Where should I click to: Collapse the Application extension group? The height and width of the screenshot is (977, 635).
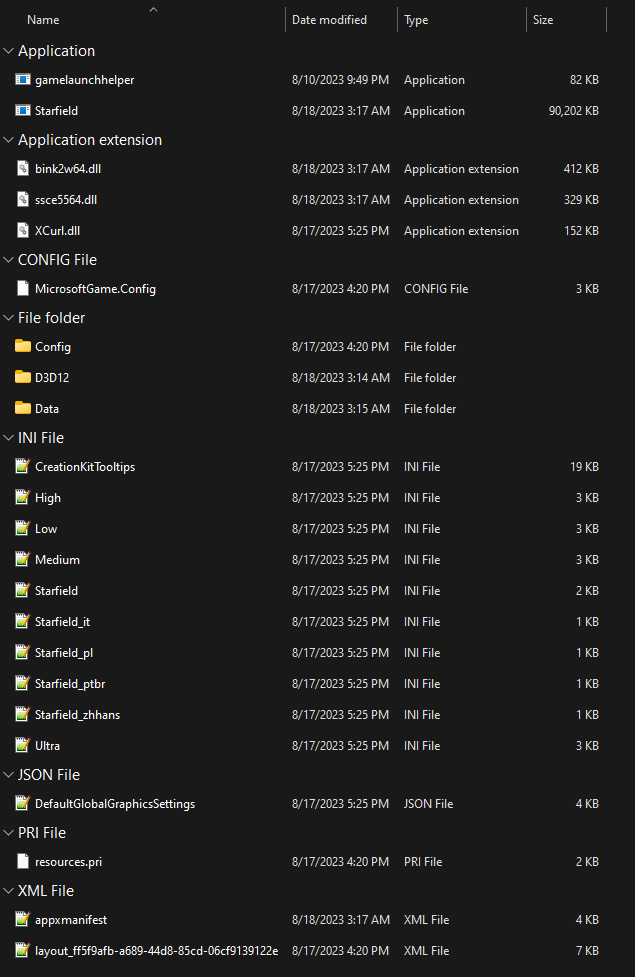pyautogui.click(x=9, y=140)
